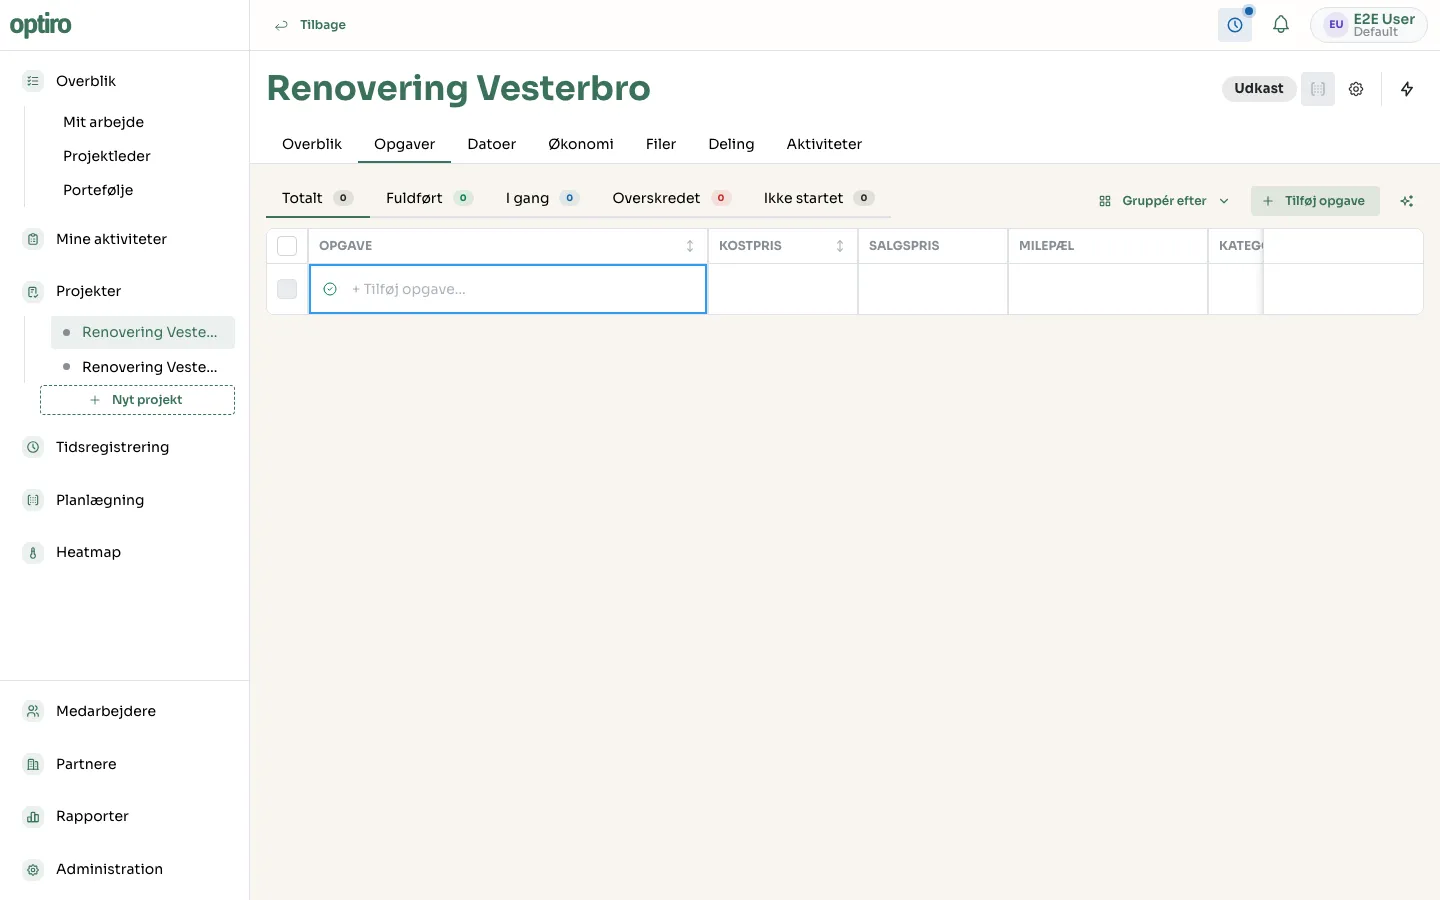Tick the checkbox in the new task row
Image resolution: width=1440 pixels, height=900 pixels.
tap(287, 289)
